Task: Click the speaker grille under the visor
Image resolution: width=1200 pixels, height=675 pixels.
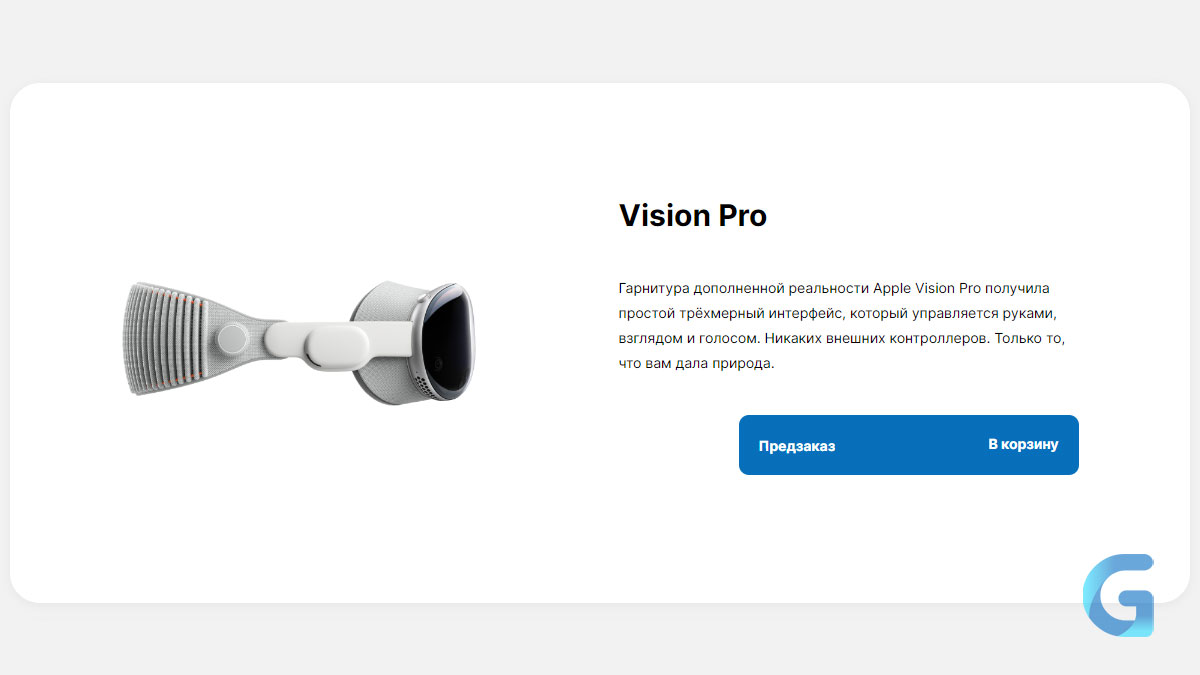Action: tap(425, 383)
